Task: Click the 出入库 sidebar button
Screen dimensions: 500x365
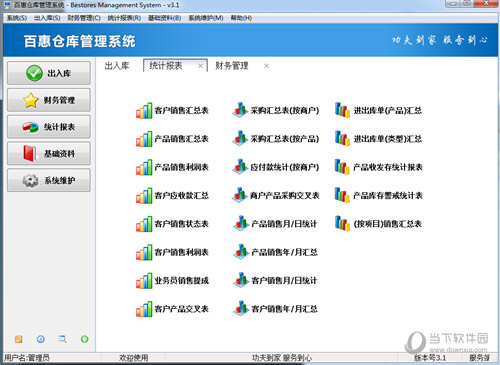Action: (x=49, y=73)
